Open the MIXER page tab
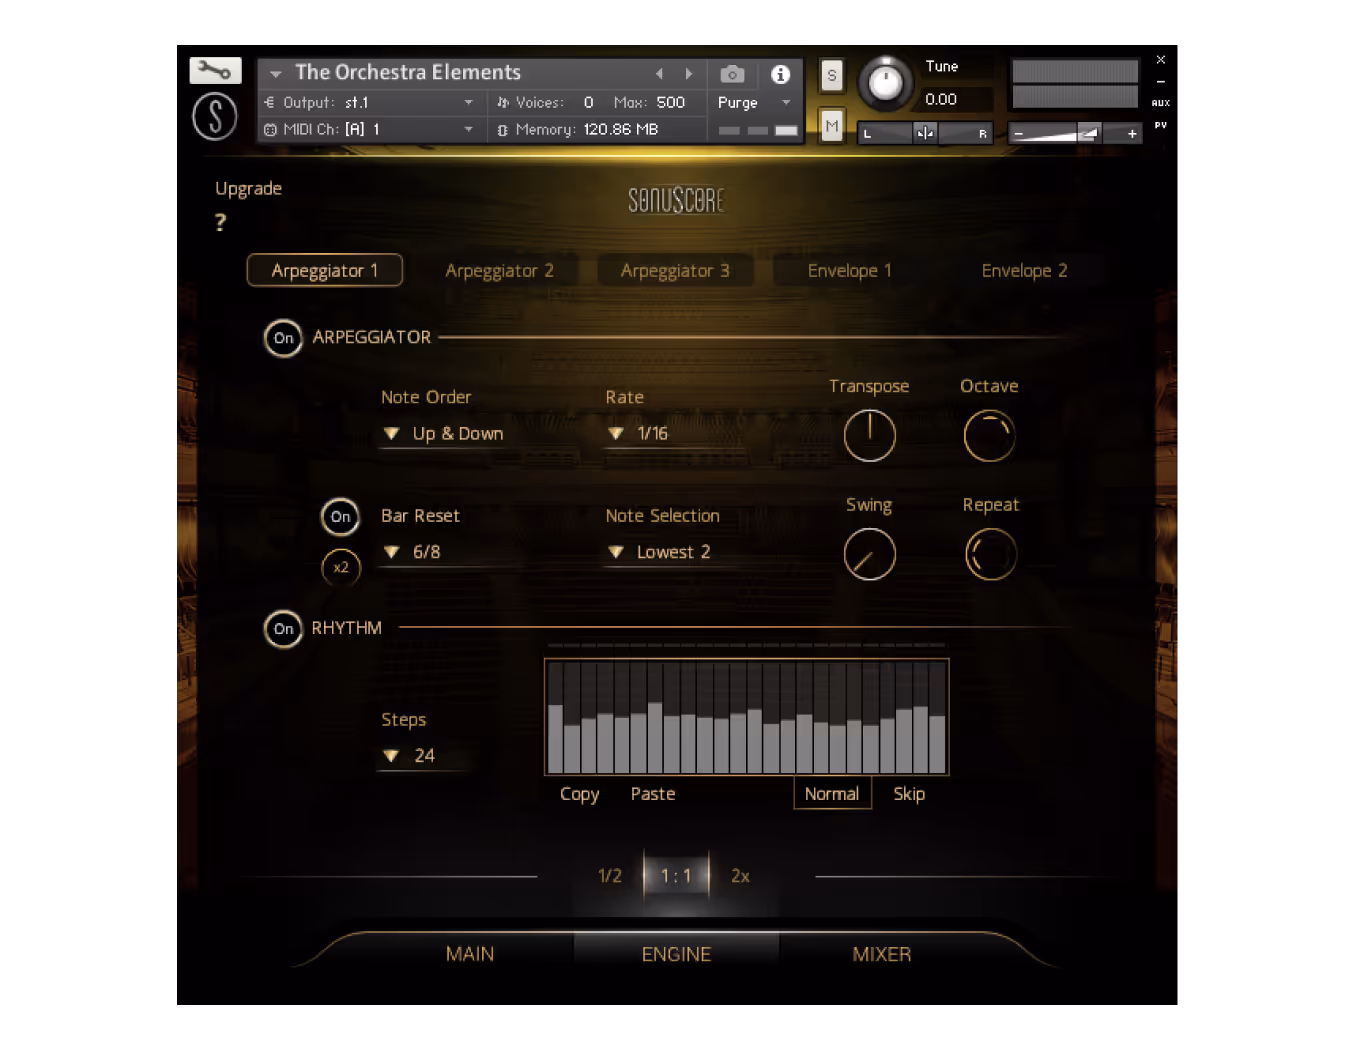This screenshot has height=1050, width=1356. (881, 954)
